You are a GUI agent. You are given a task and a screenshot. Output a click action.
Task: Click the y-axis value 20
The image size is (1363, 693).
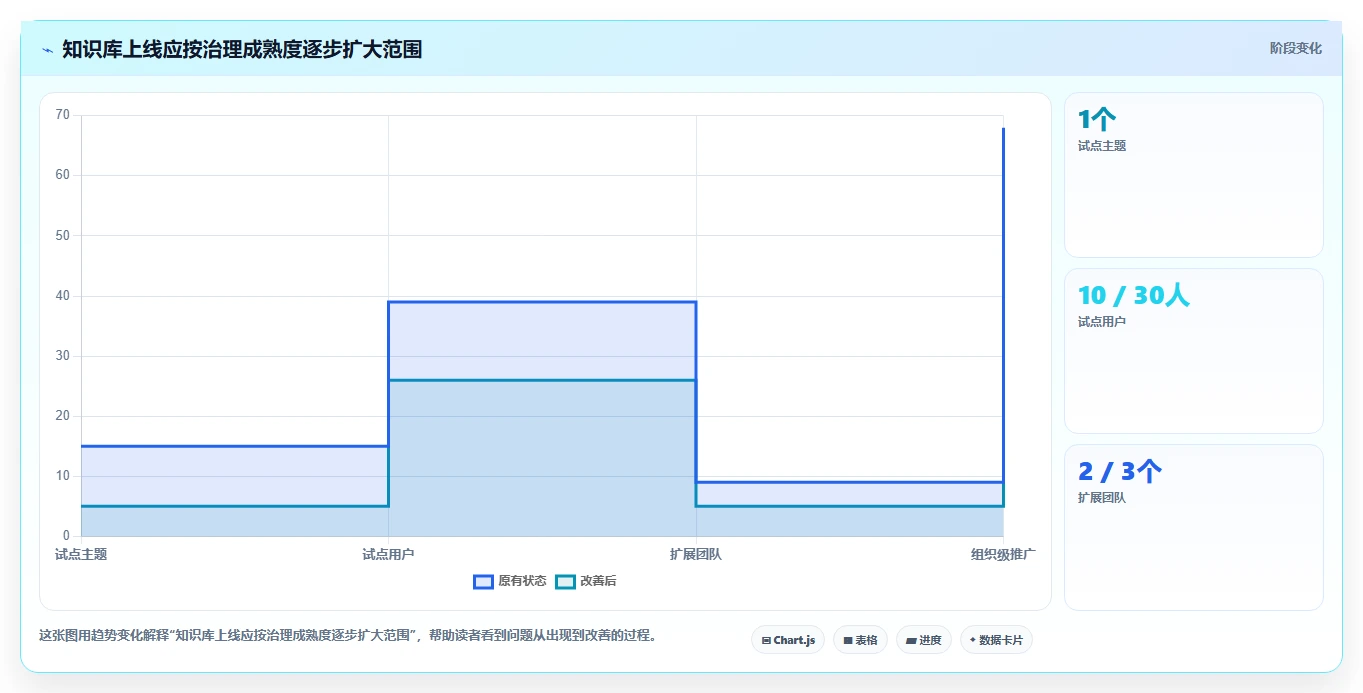pyautogui.click(x=63, y=416)
